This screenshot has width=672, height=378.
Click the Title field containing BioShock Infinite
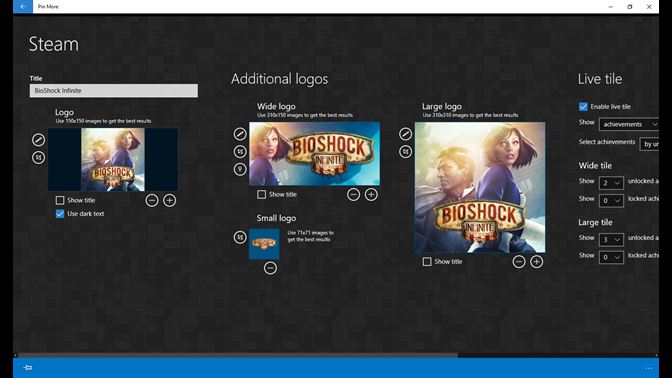pyautogui.click(x=114, y=90)
